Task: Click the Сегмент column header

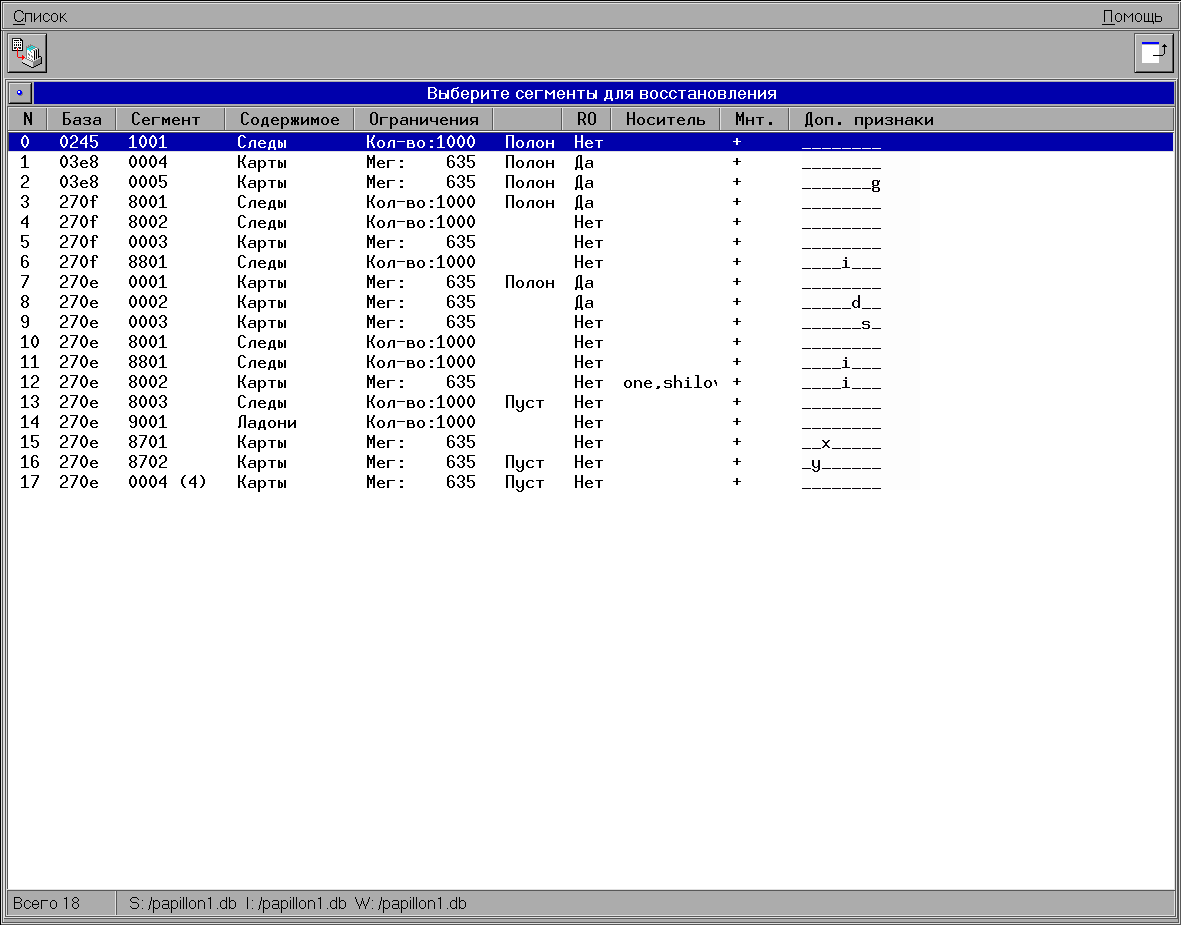Action: (x=170, y=119)
